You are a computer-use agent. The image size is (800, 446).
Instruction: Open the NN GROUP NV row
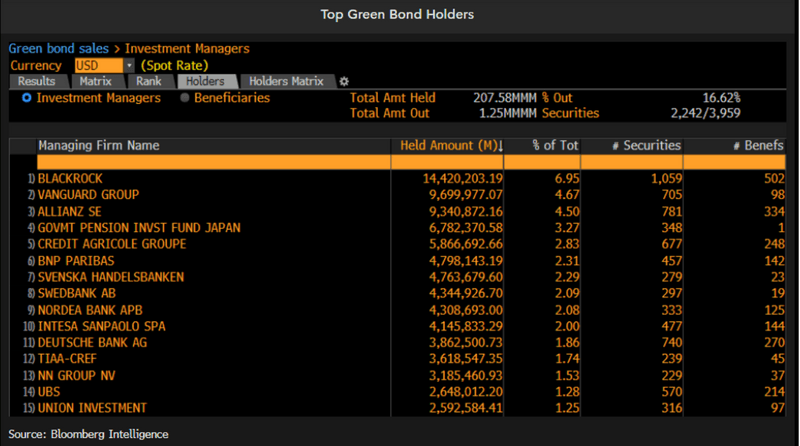click(x=397, y=376)
